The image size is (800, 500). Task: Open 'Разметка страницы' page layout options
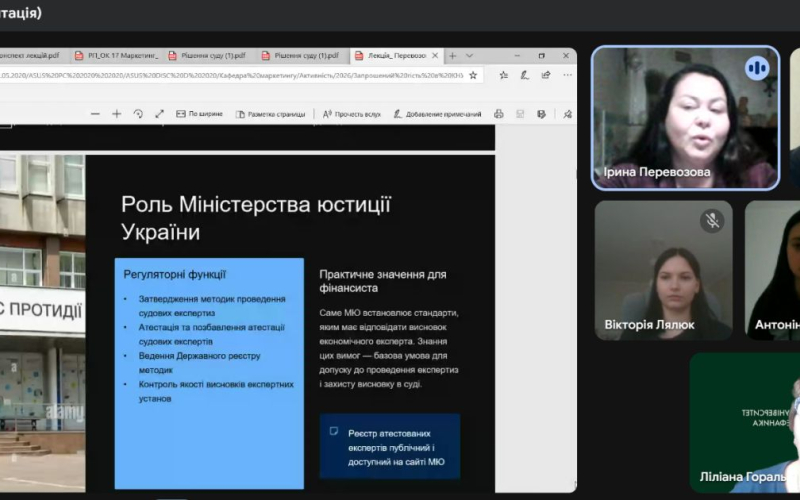[270, 114]
